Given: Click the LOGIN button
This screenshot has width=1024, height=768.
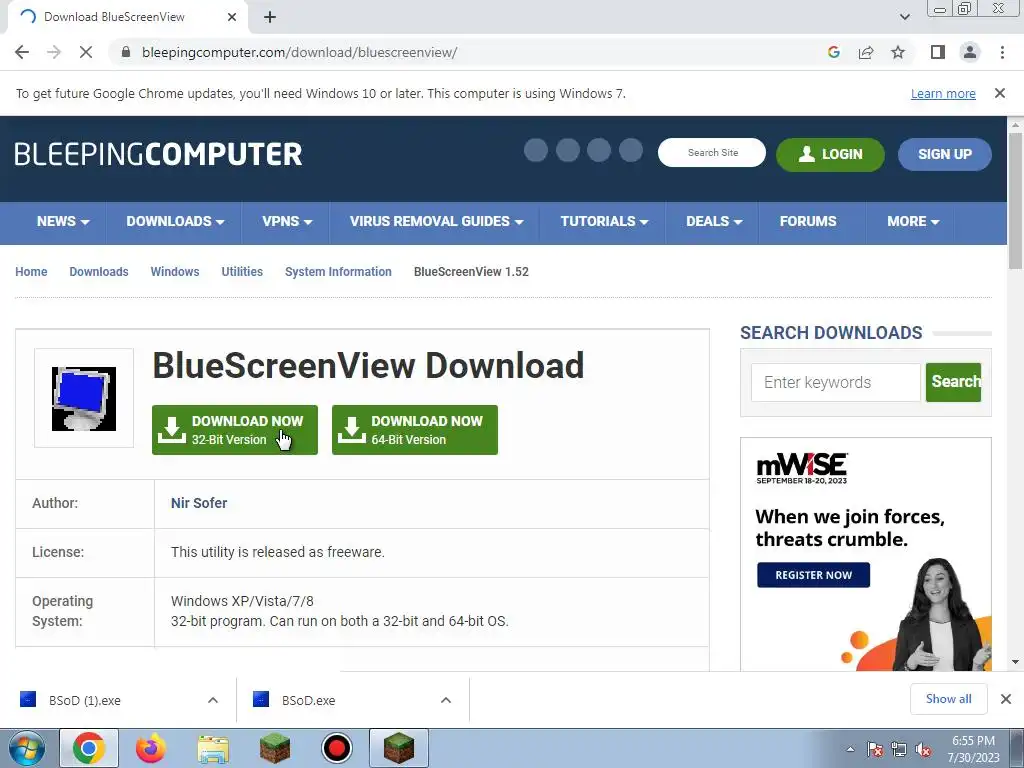Looking at the screenshot, I should (x=830, y=154).
